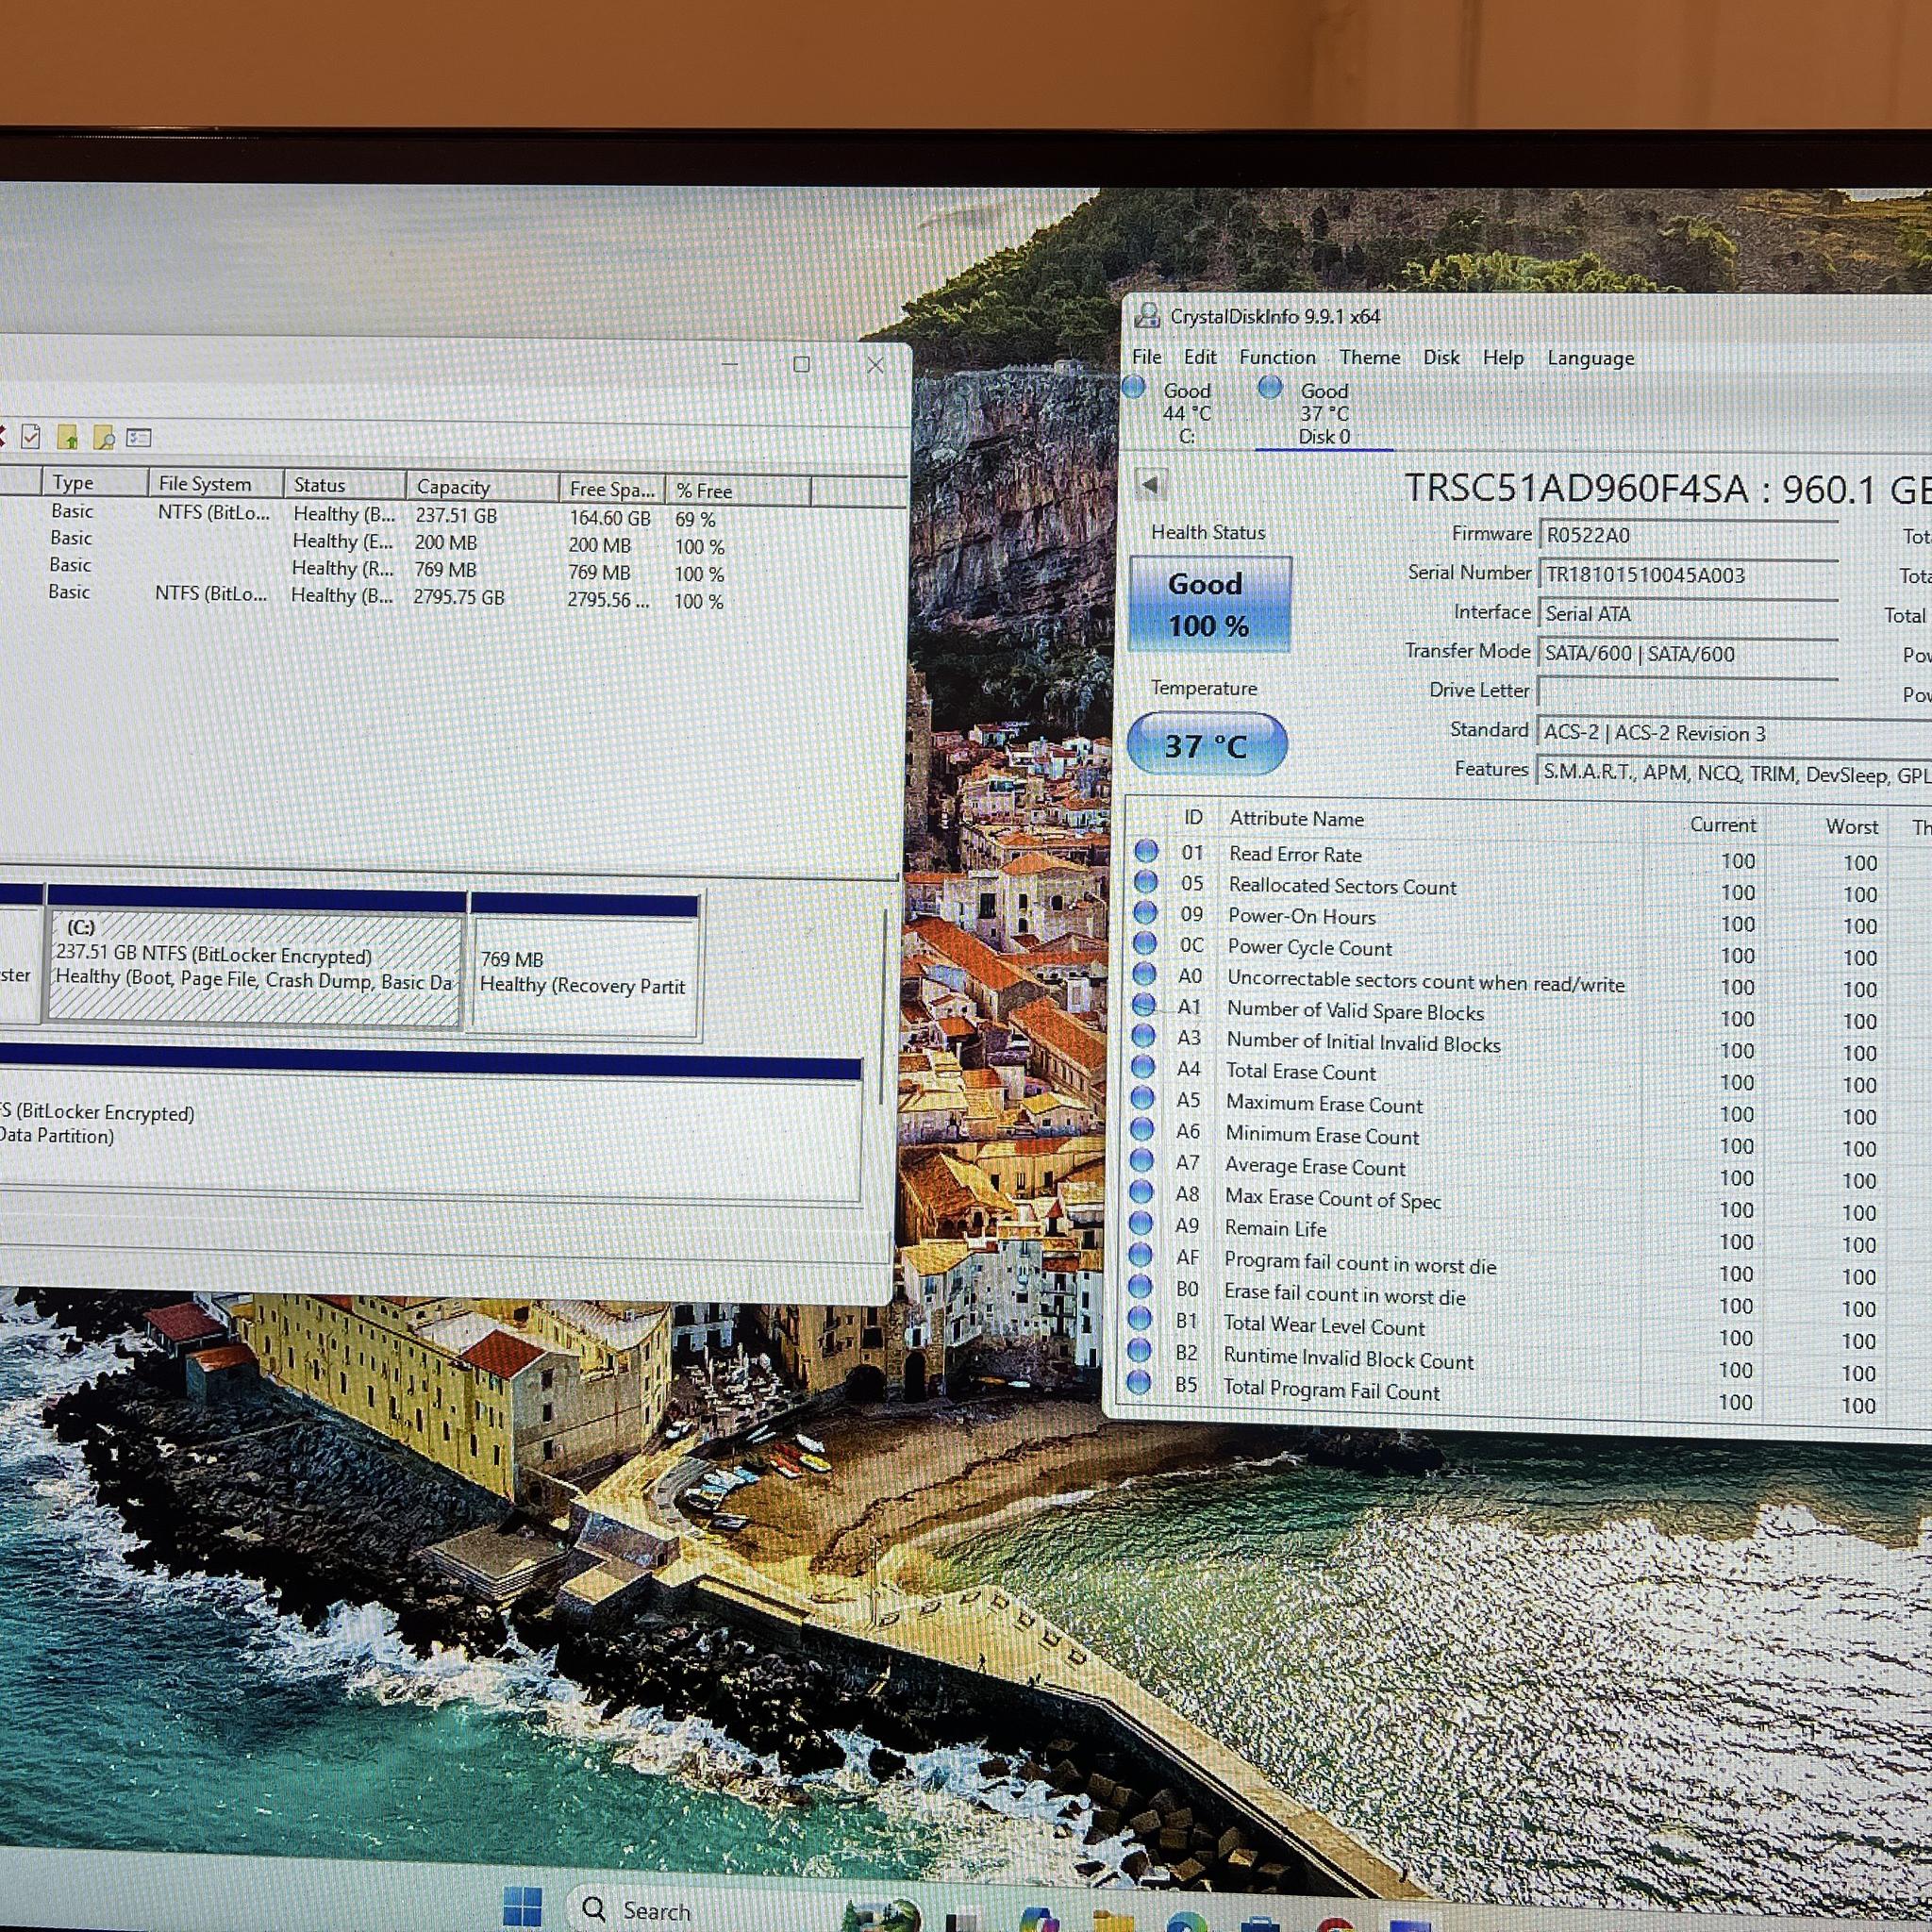Click status dot for Total Program Fail Count
Image resolution: width=1932 pixels, height=1932 pixels.
pos(1138,1383)
